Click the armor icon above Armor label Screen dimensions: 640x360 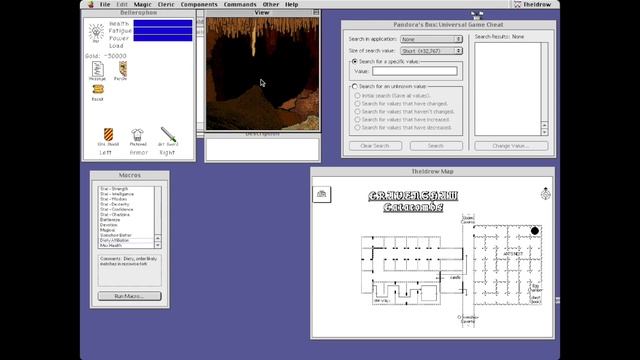point(138,136)
